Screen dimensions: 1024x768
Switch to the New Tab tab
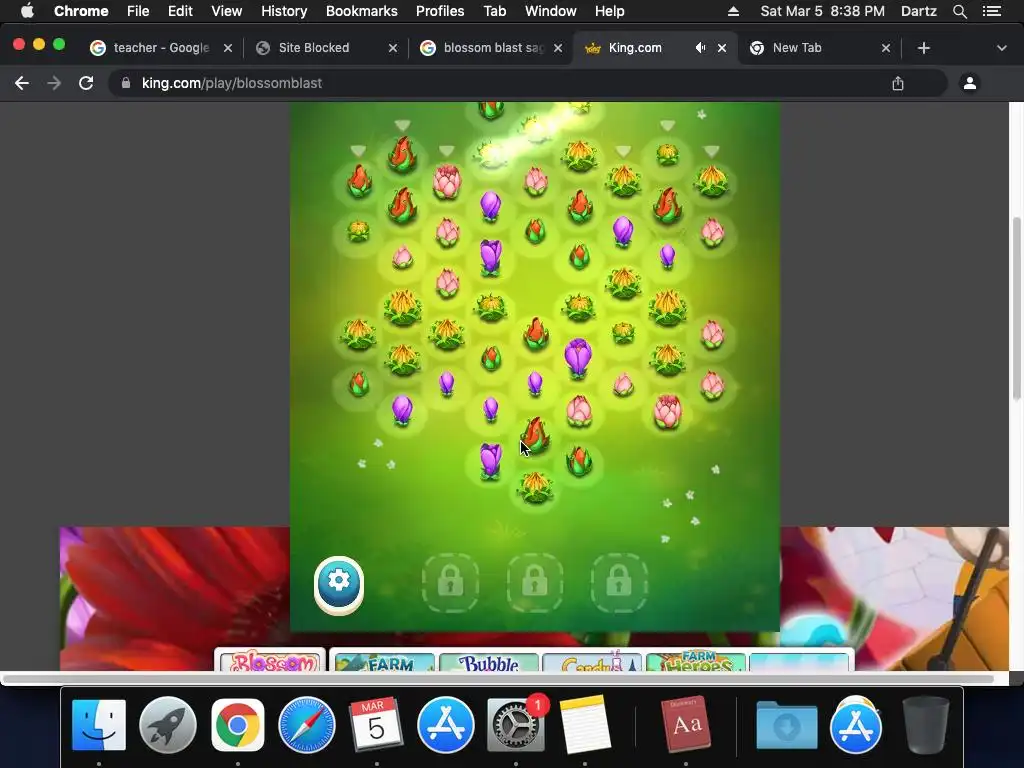(x=819, y=48)
